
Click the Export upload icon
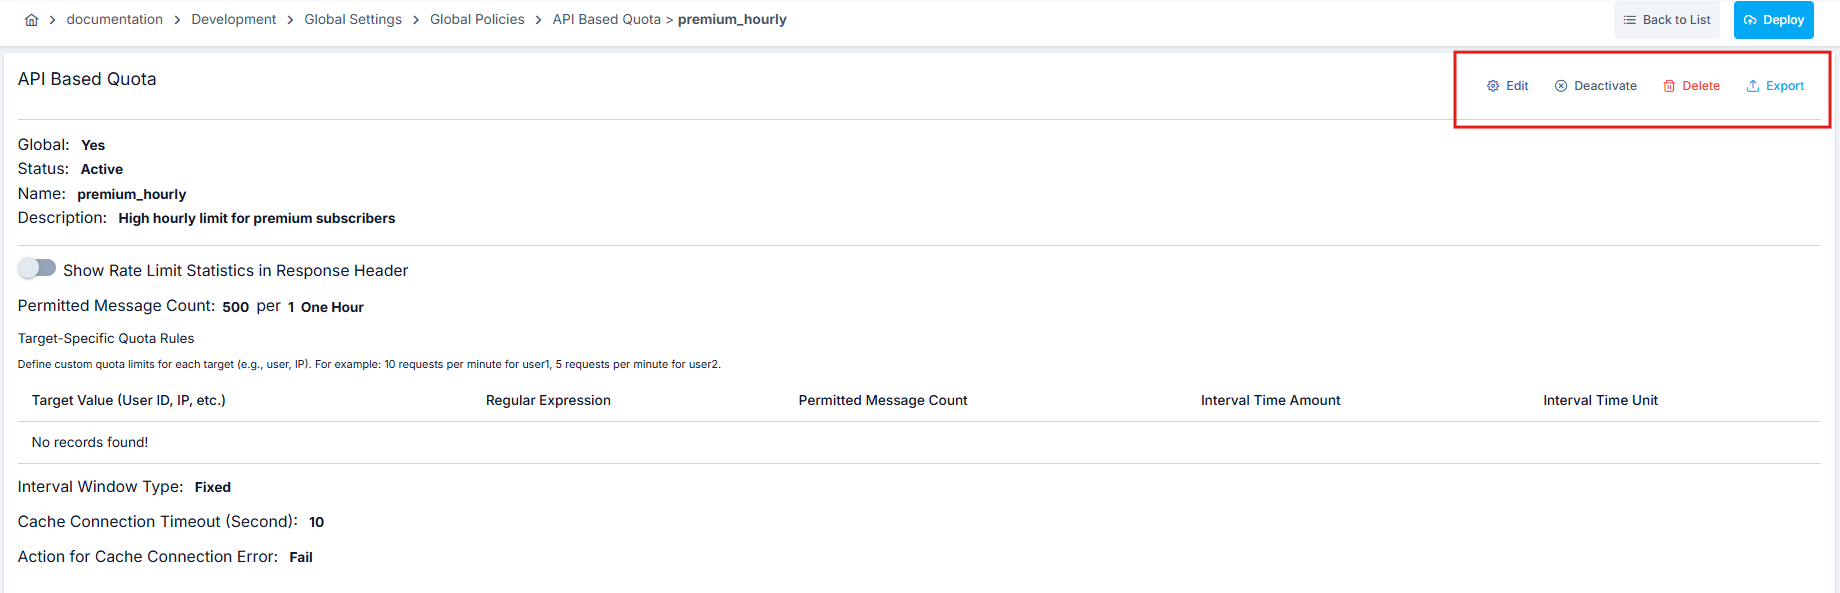1753,86
